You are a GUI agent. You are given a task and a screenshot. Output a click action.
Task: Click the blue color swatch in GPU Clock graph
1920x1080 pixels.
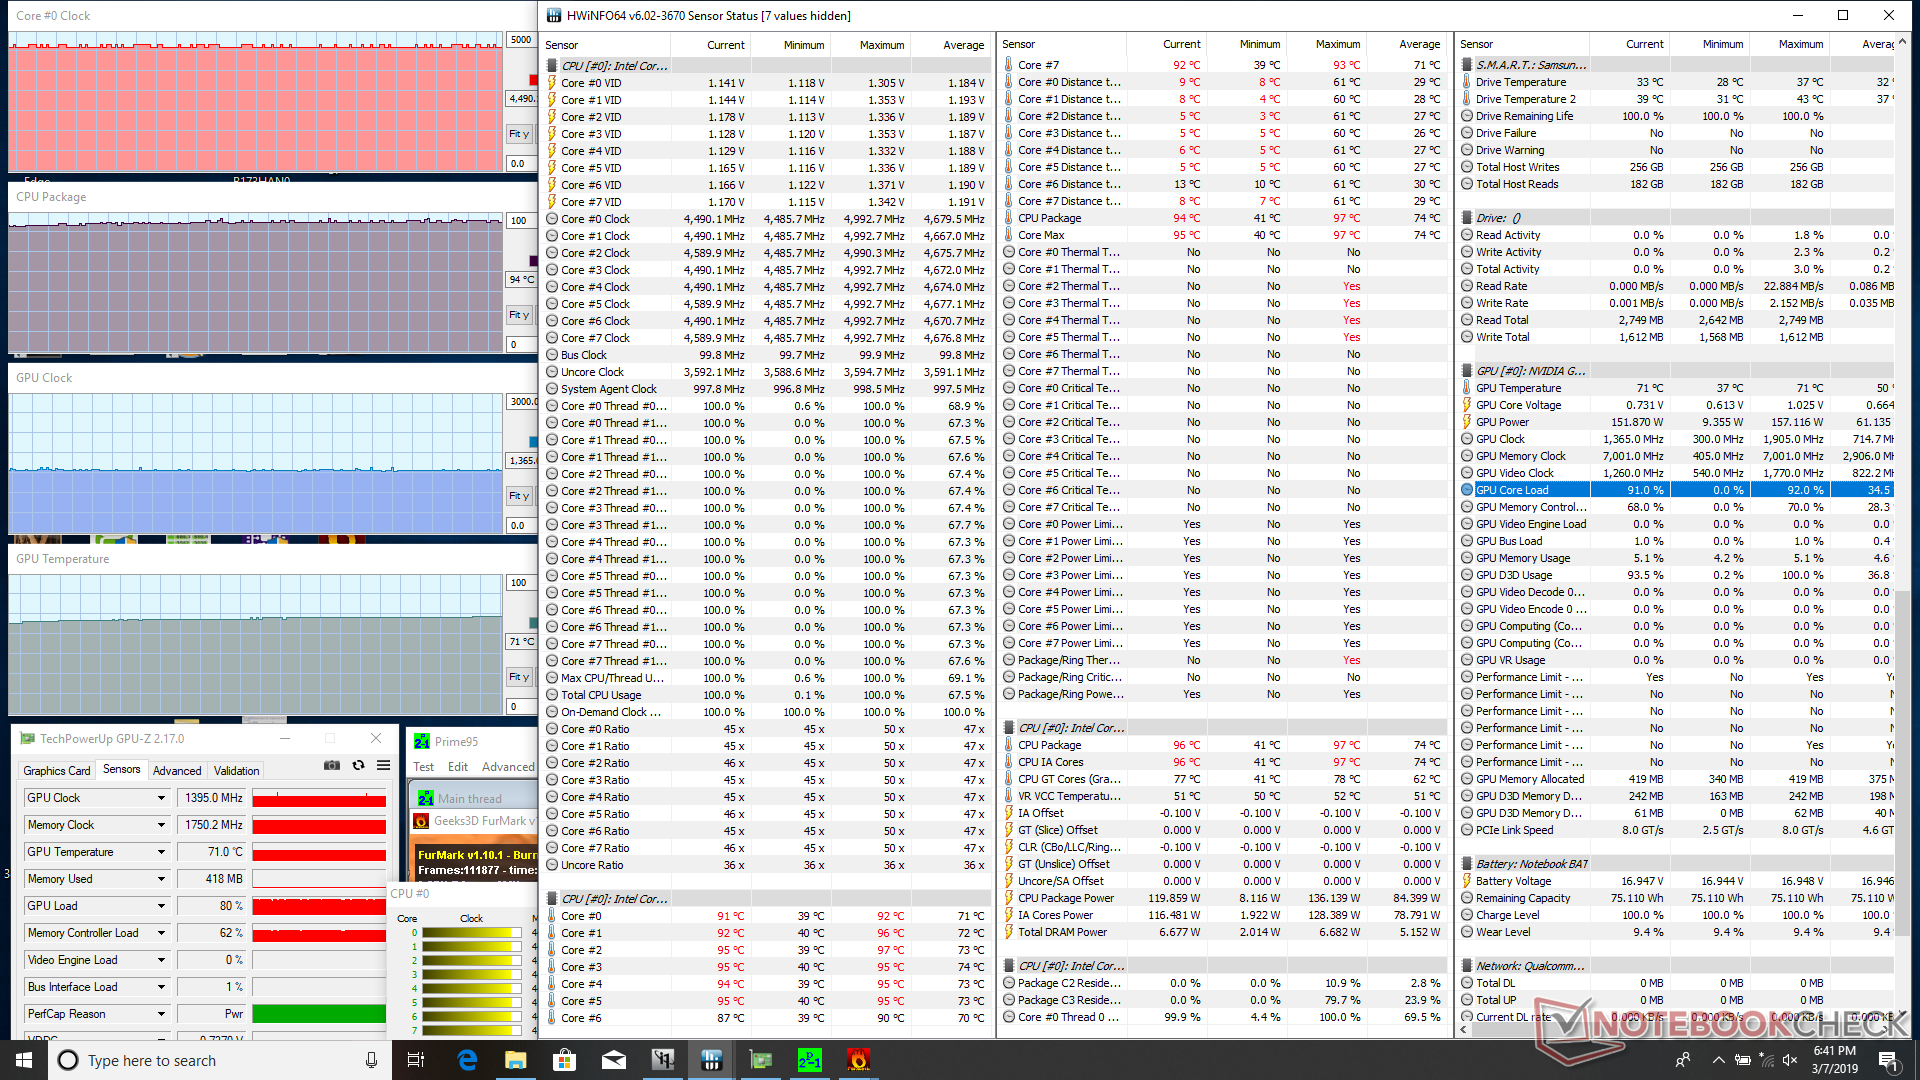click(x=533, y=442)
